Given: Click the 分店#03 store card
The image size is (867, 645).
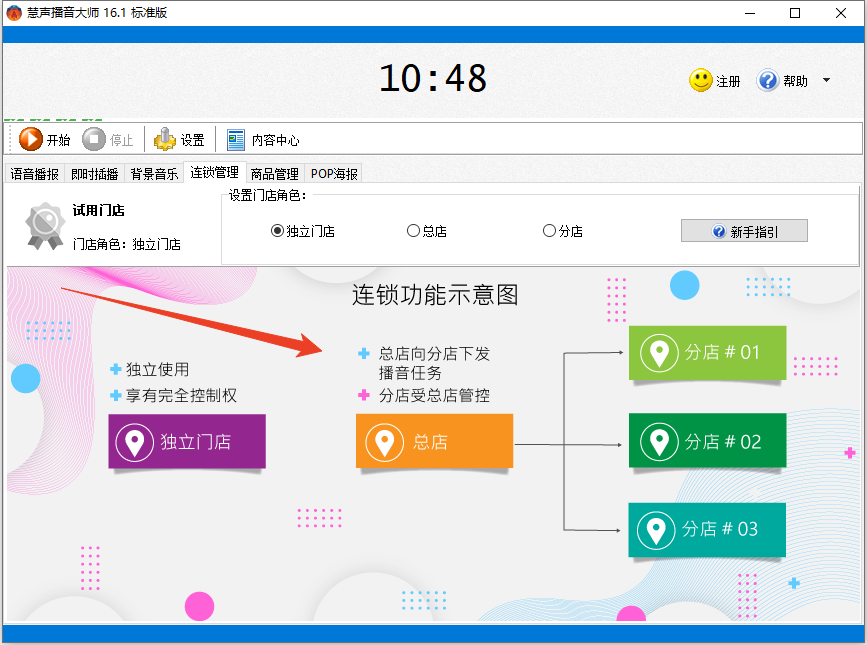Looking at the screenshot, I should pyautogui.click(x=707, y=530).
